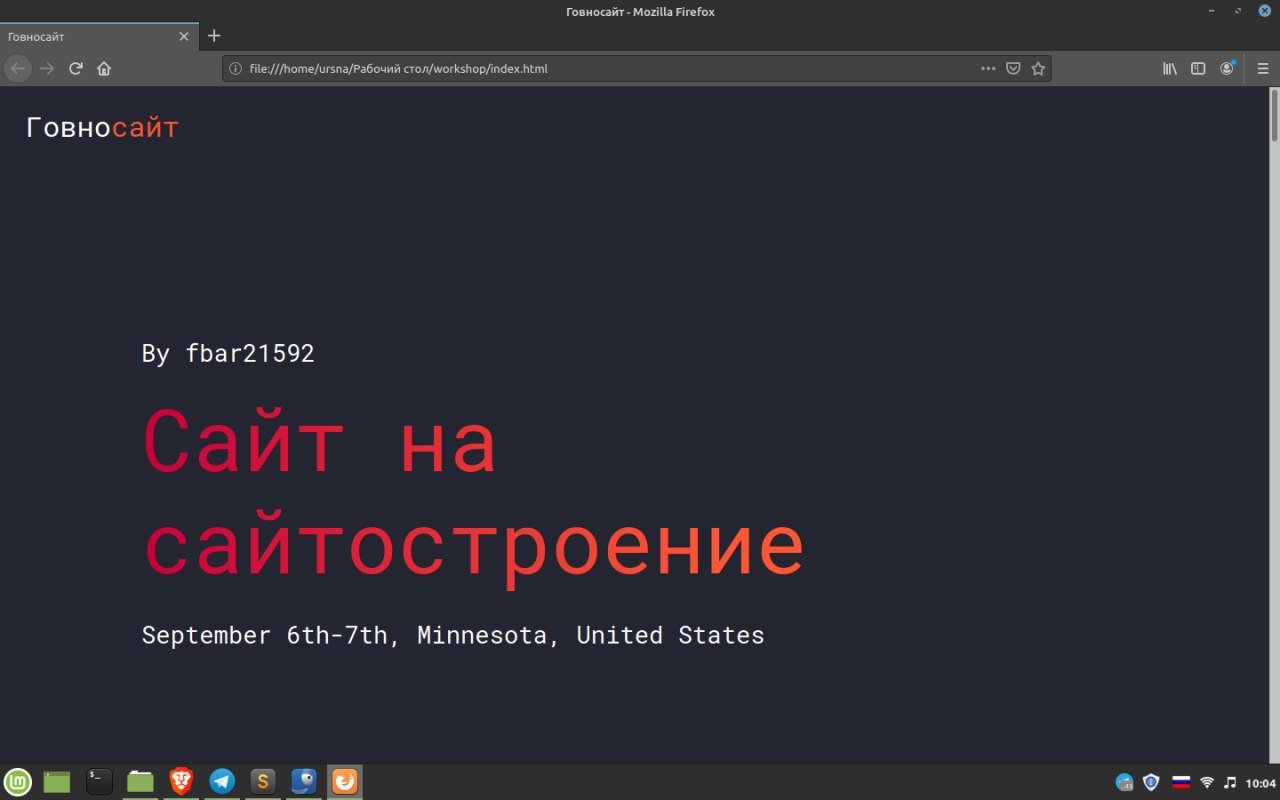Open Sublime Text from the taskbar

tap(263, 782)
